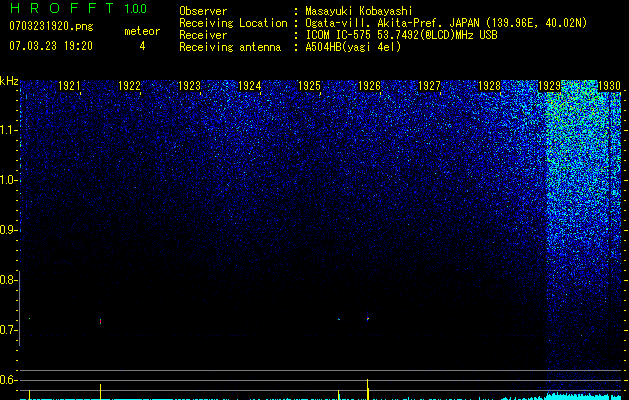The image size is (629, 400).
Task: Click the 1924 time marker
Action: coord(250,85)
